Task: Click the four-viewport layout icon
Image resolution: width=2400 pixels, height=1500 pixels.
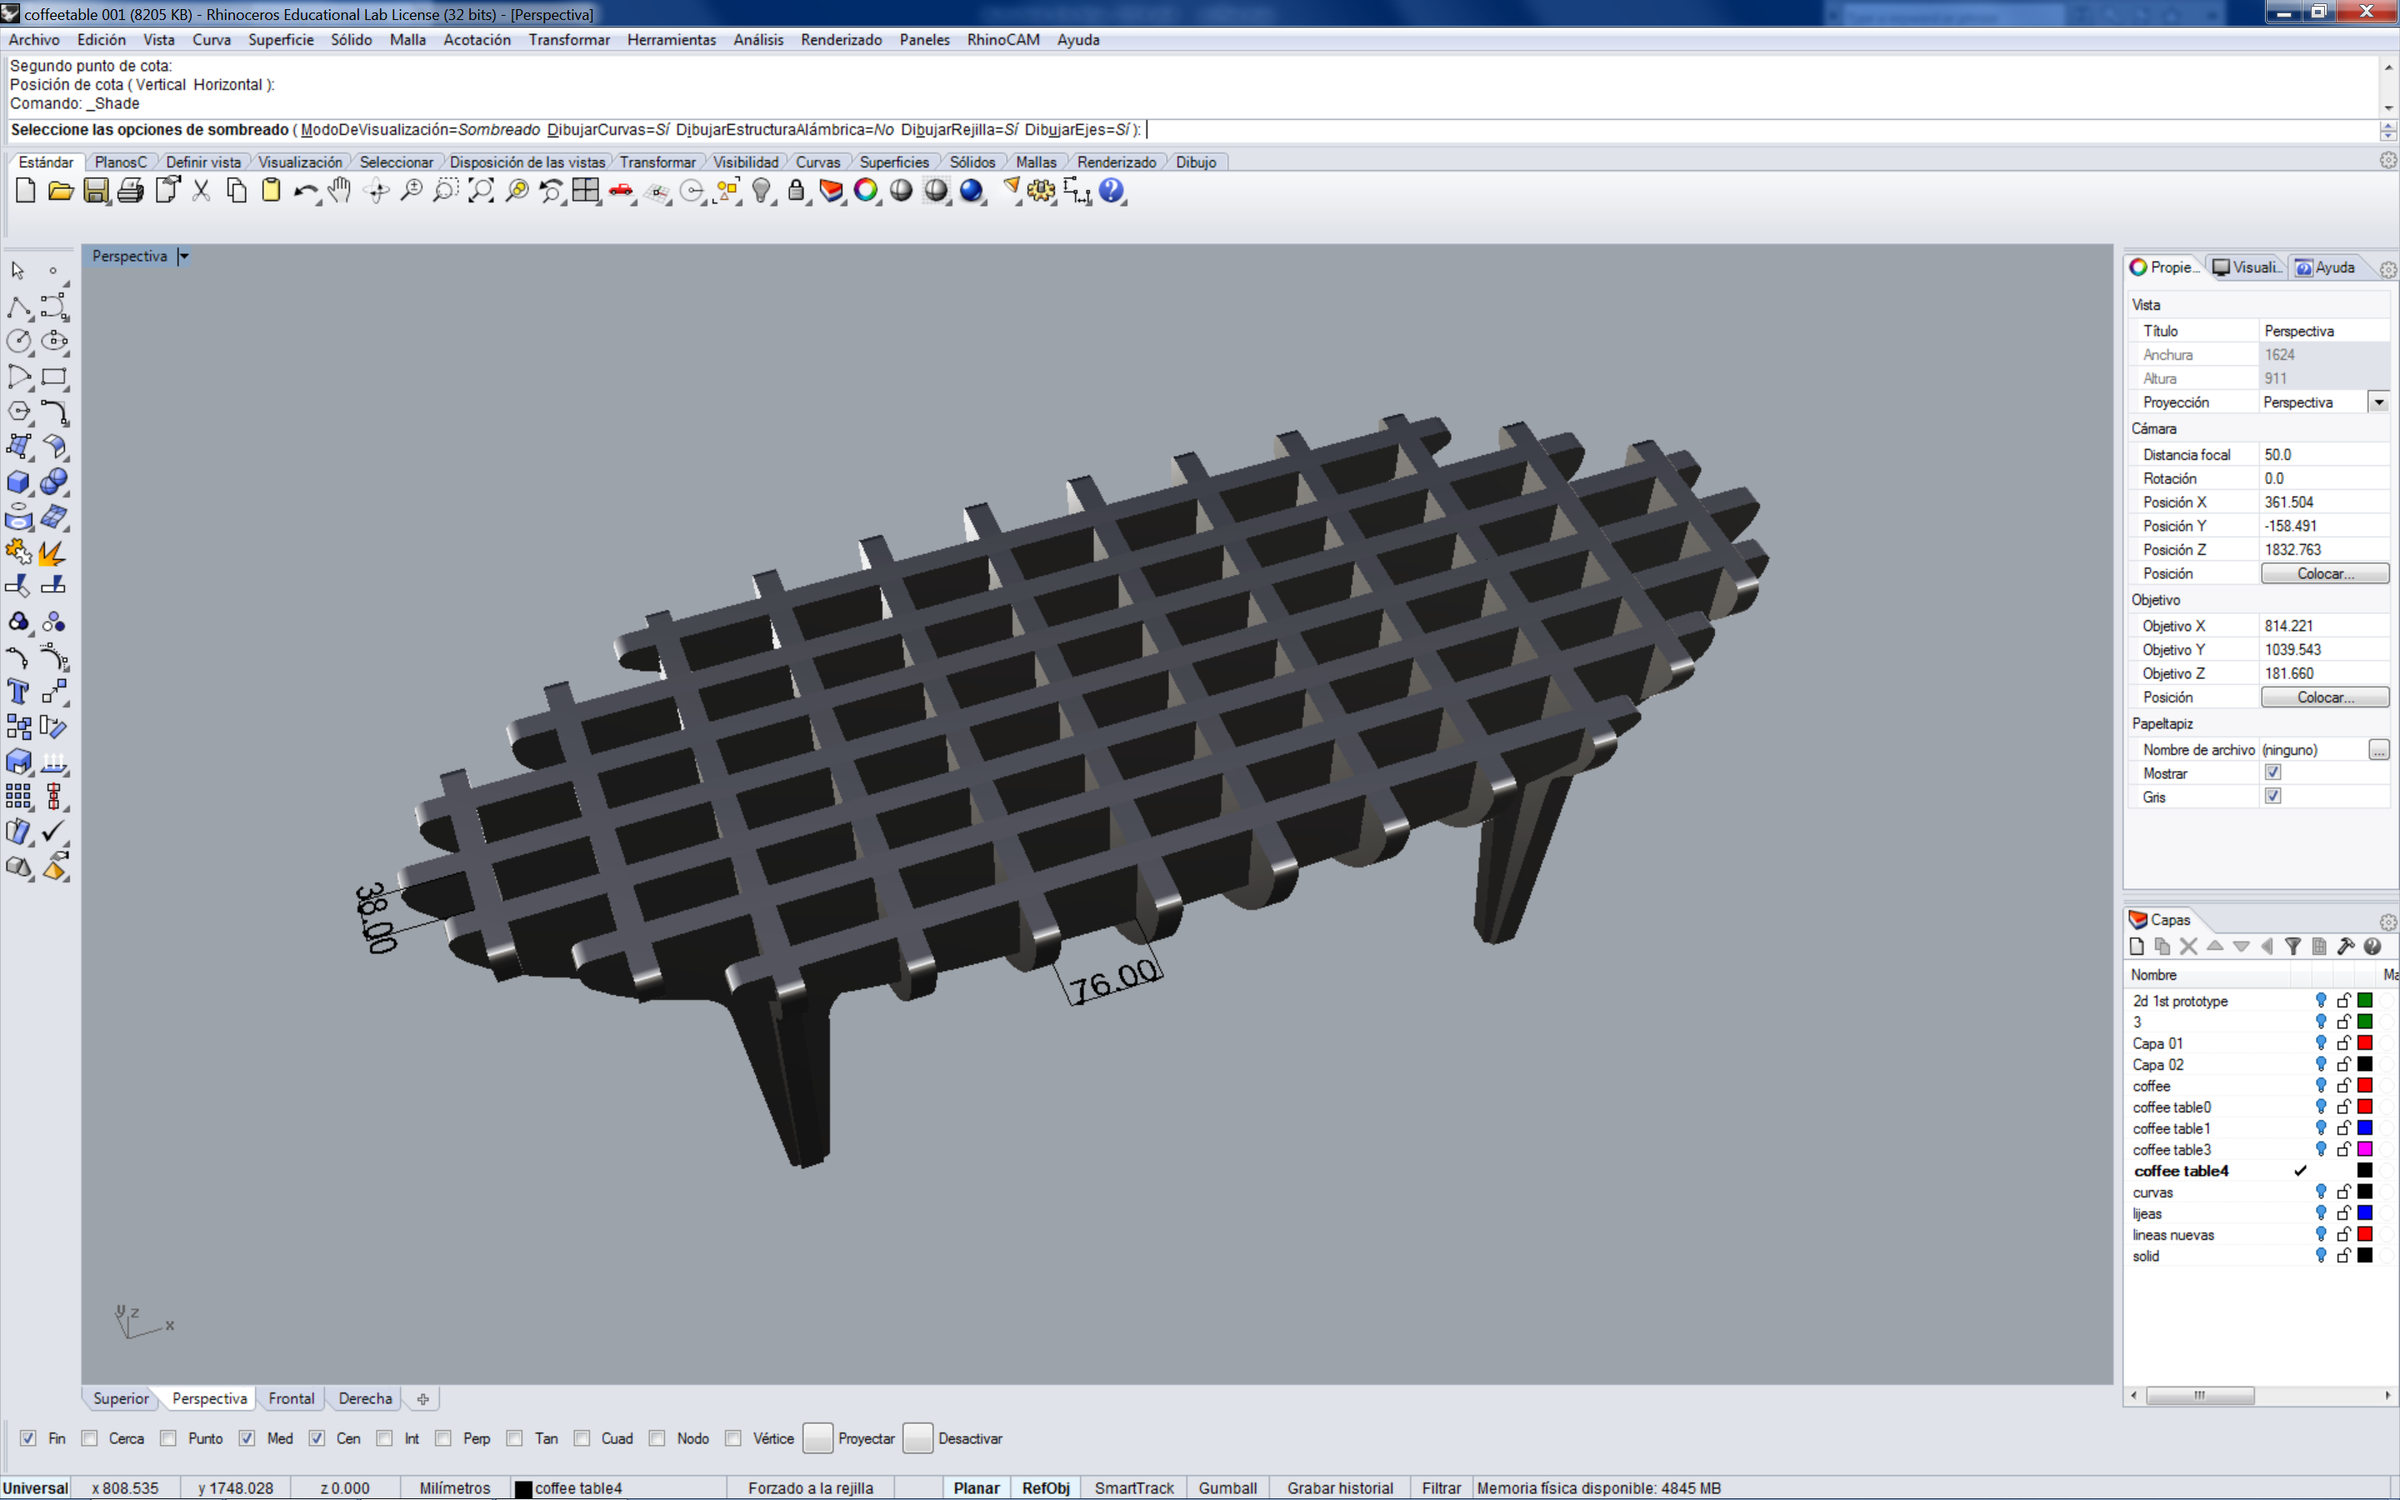Action: pyautogui.click(x=586, y=190)
